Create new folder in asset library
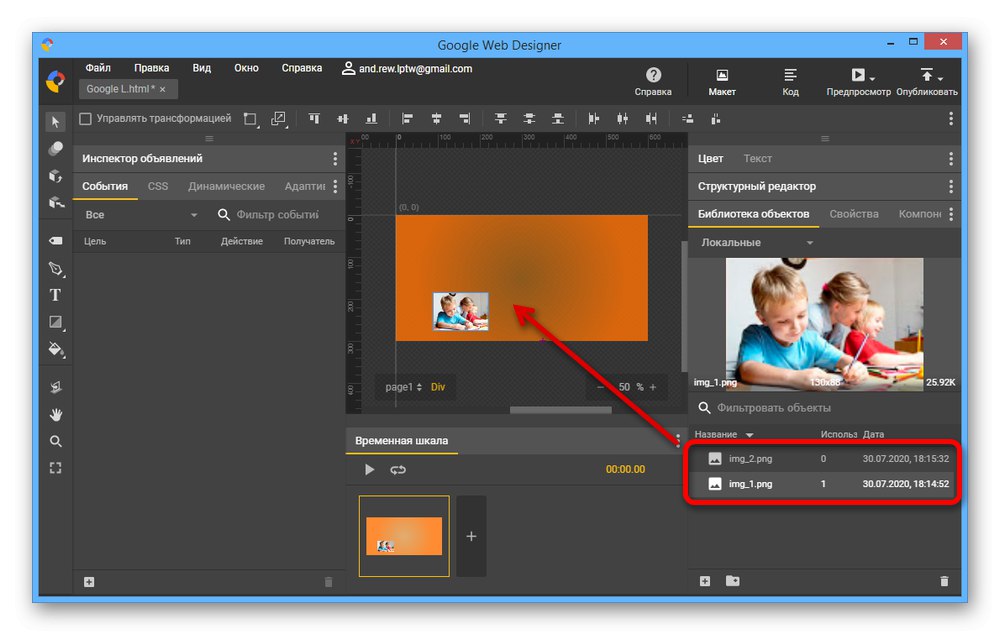This screenshot has height=635, width=1000. pos(733,581)
